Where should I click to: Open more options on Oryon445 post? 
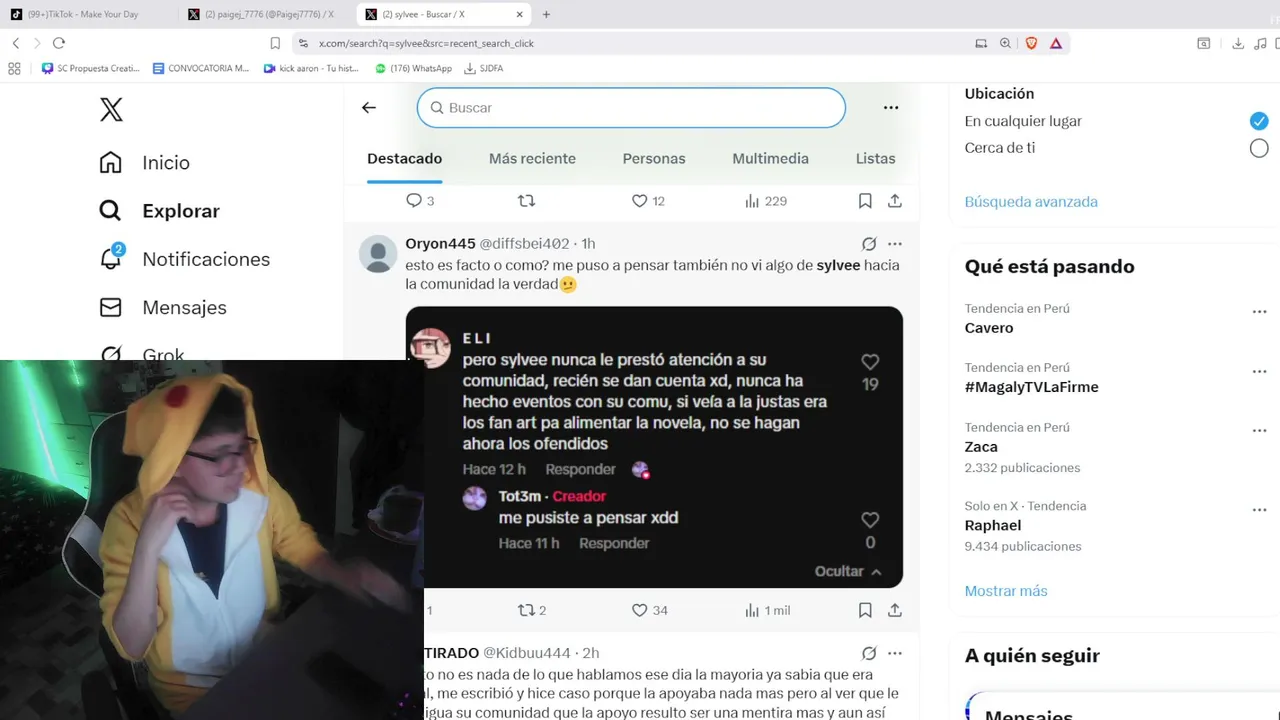(895, 244)
